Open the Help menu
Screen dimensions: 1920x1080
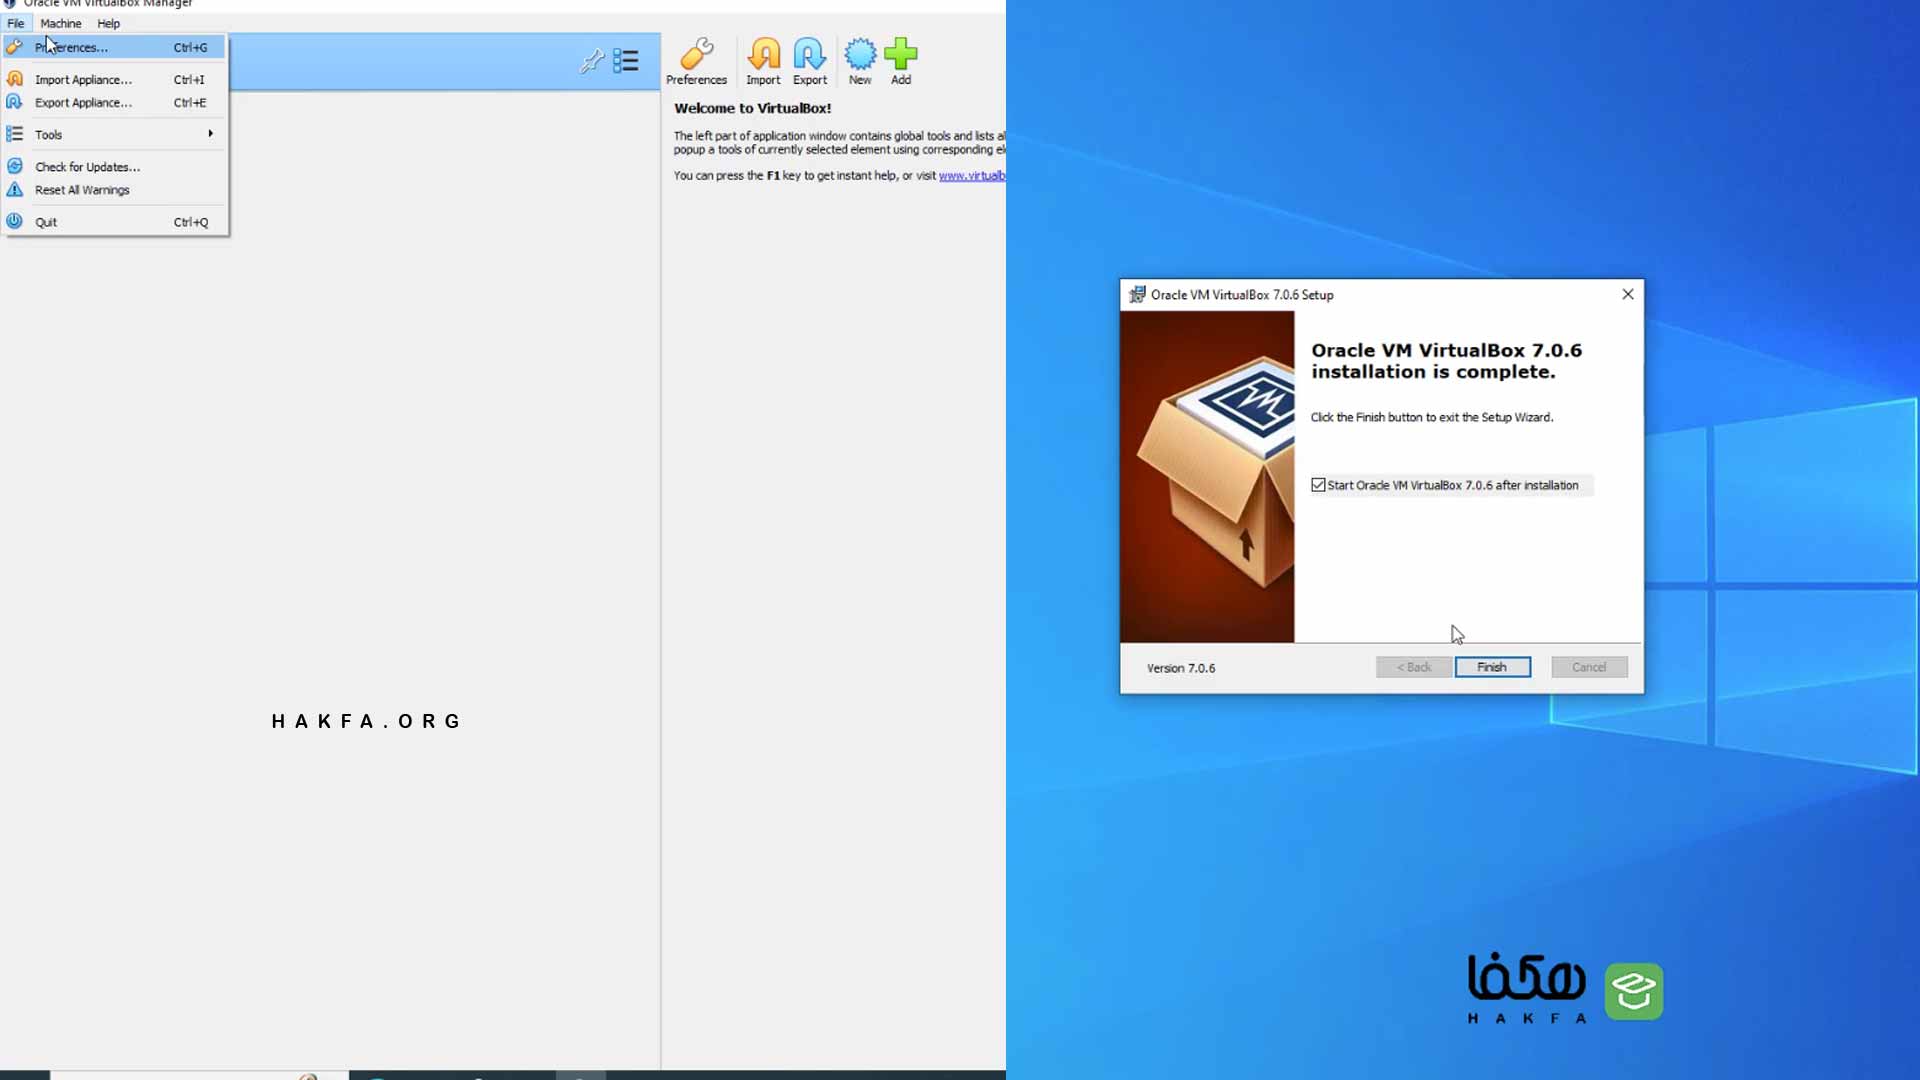(108, 23)
